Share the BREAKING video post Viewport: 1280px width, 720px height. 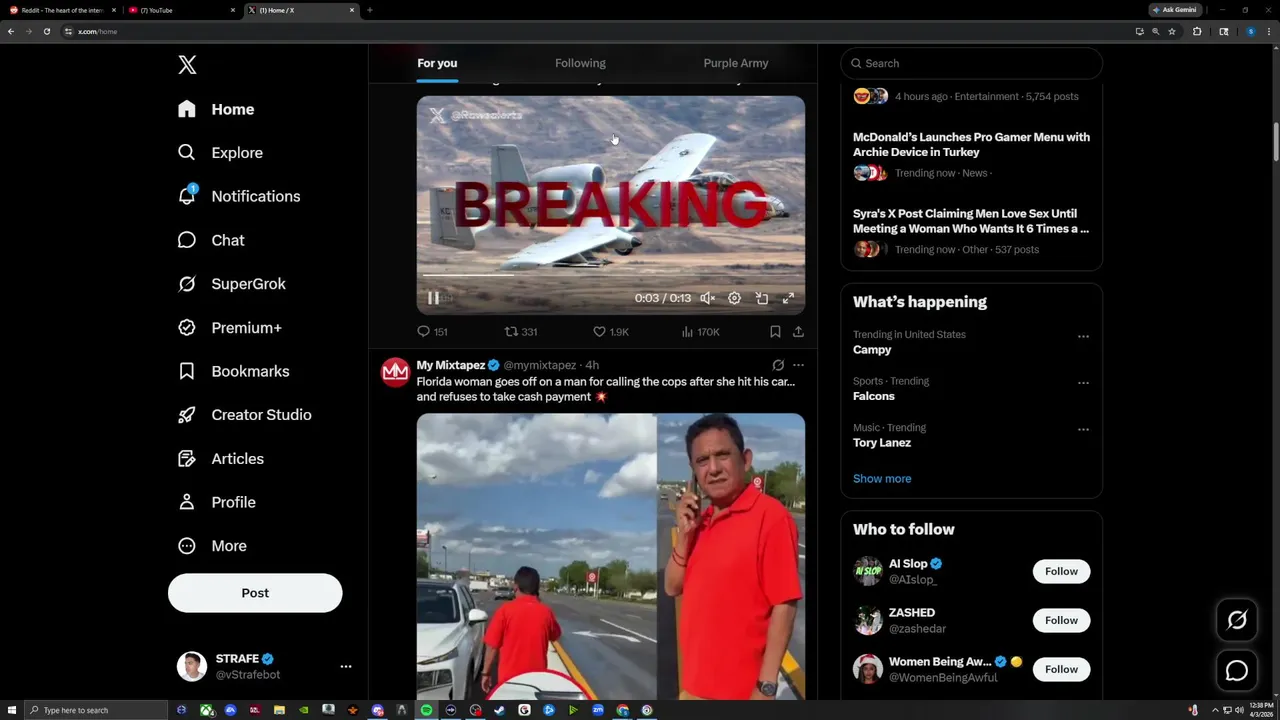[x=798, y=332]
